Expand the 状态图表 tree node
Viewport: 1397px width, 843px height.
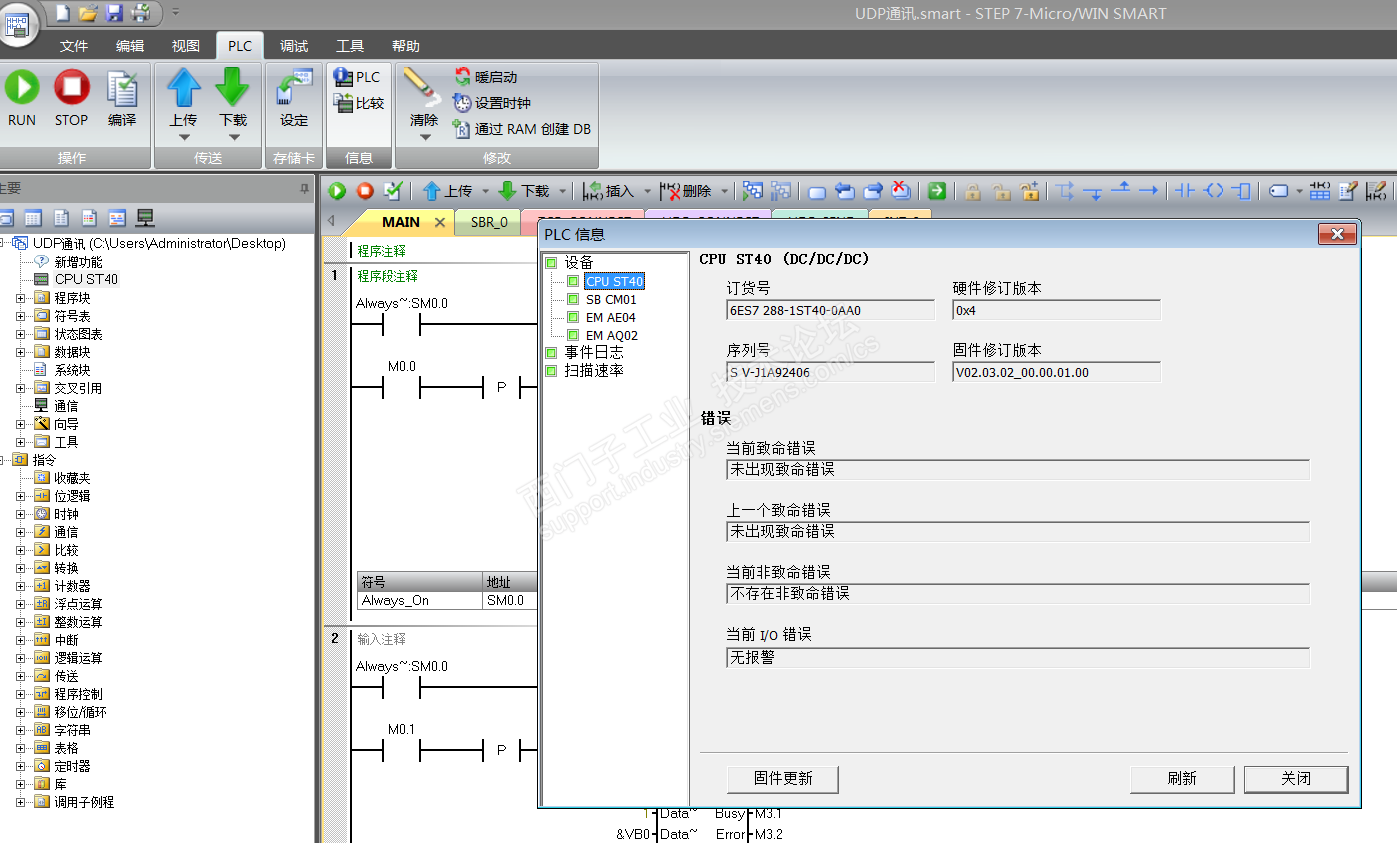pyautogui.click(x=21, y=334)
